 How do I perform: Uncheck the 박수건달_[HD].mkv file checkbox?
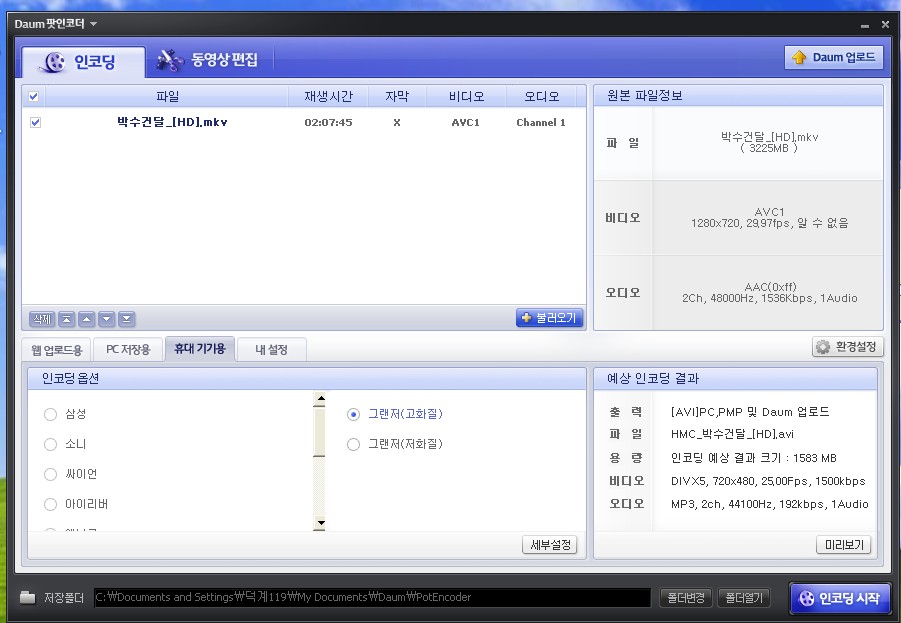pyautogui.click(x=36, y=122)
